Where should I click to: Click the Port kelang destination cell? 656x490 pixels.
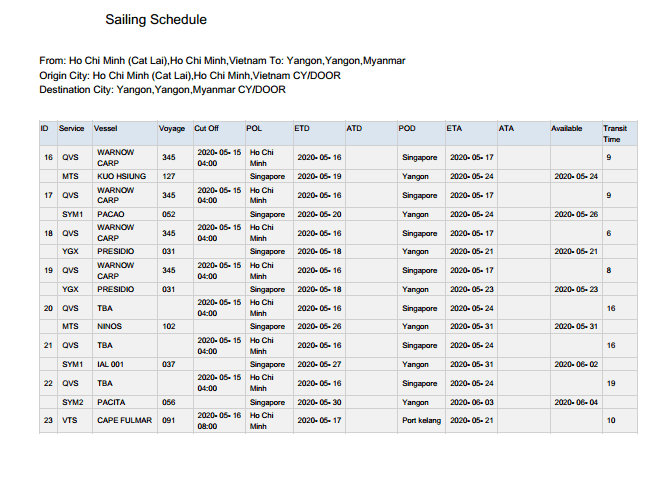tap(419, 420)
